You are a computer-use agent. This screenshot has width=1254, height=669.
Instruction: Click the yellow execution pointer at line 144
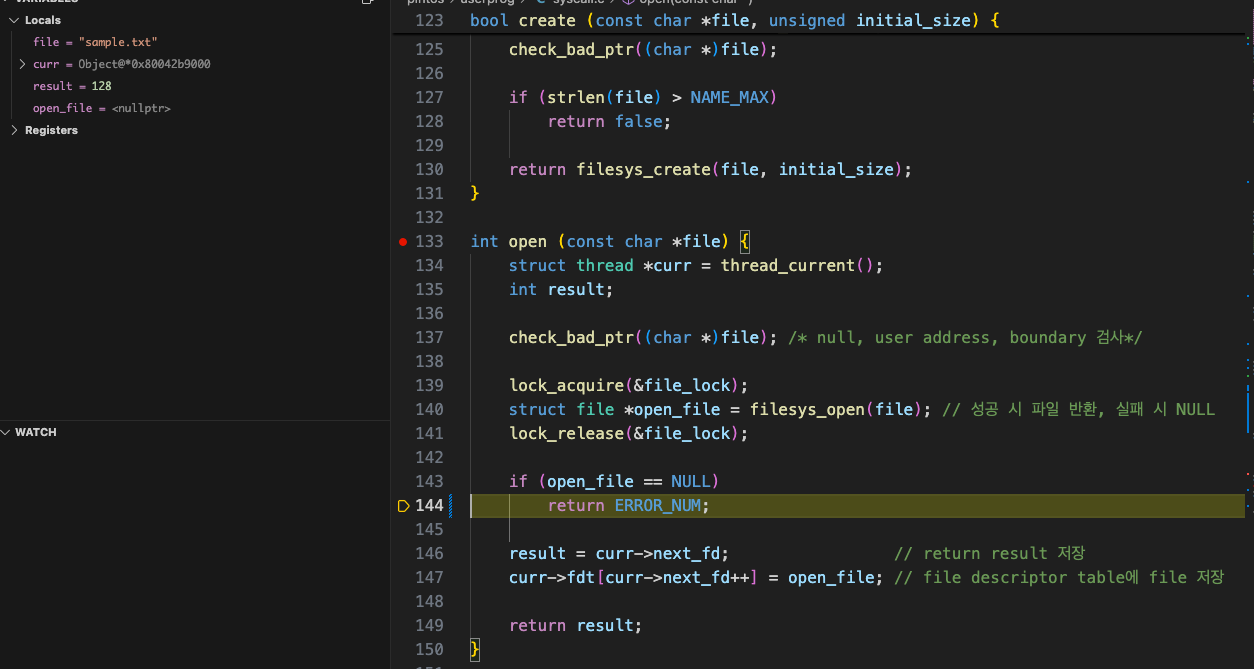coord(403,506)
